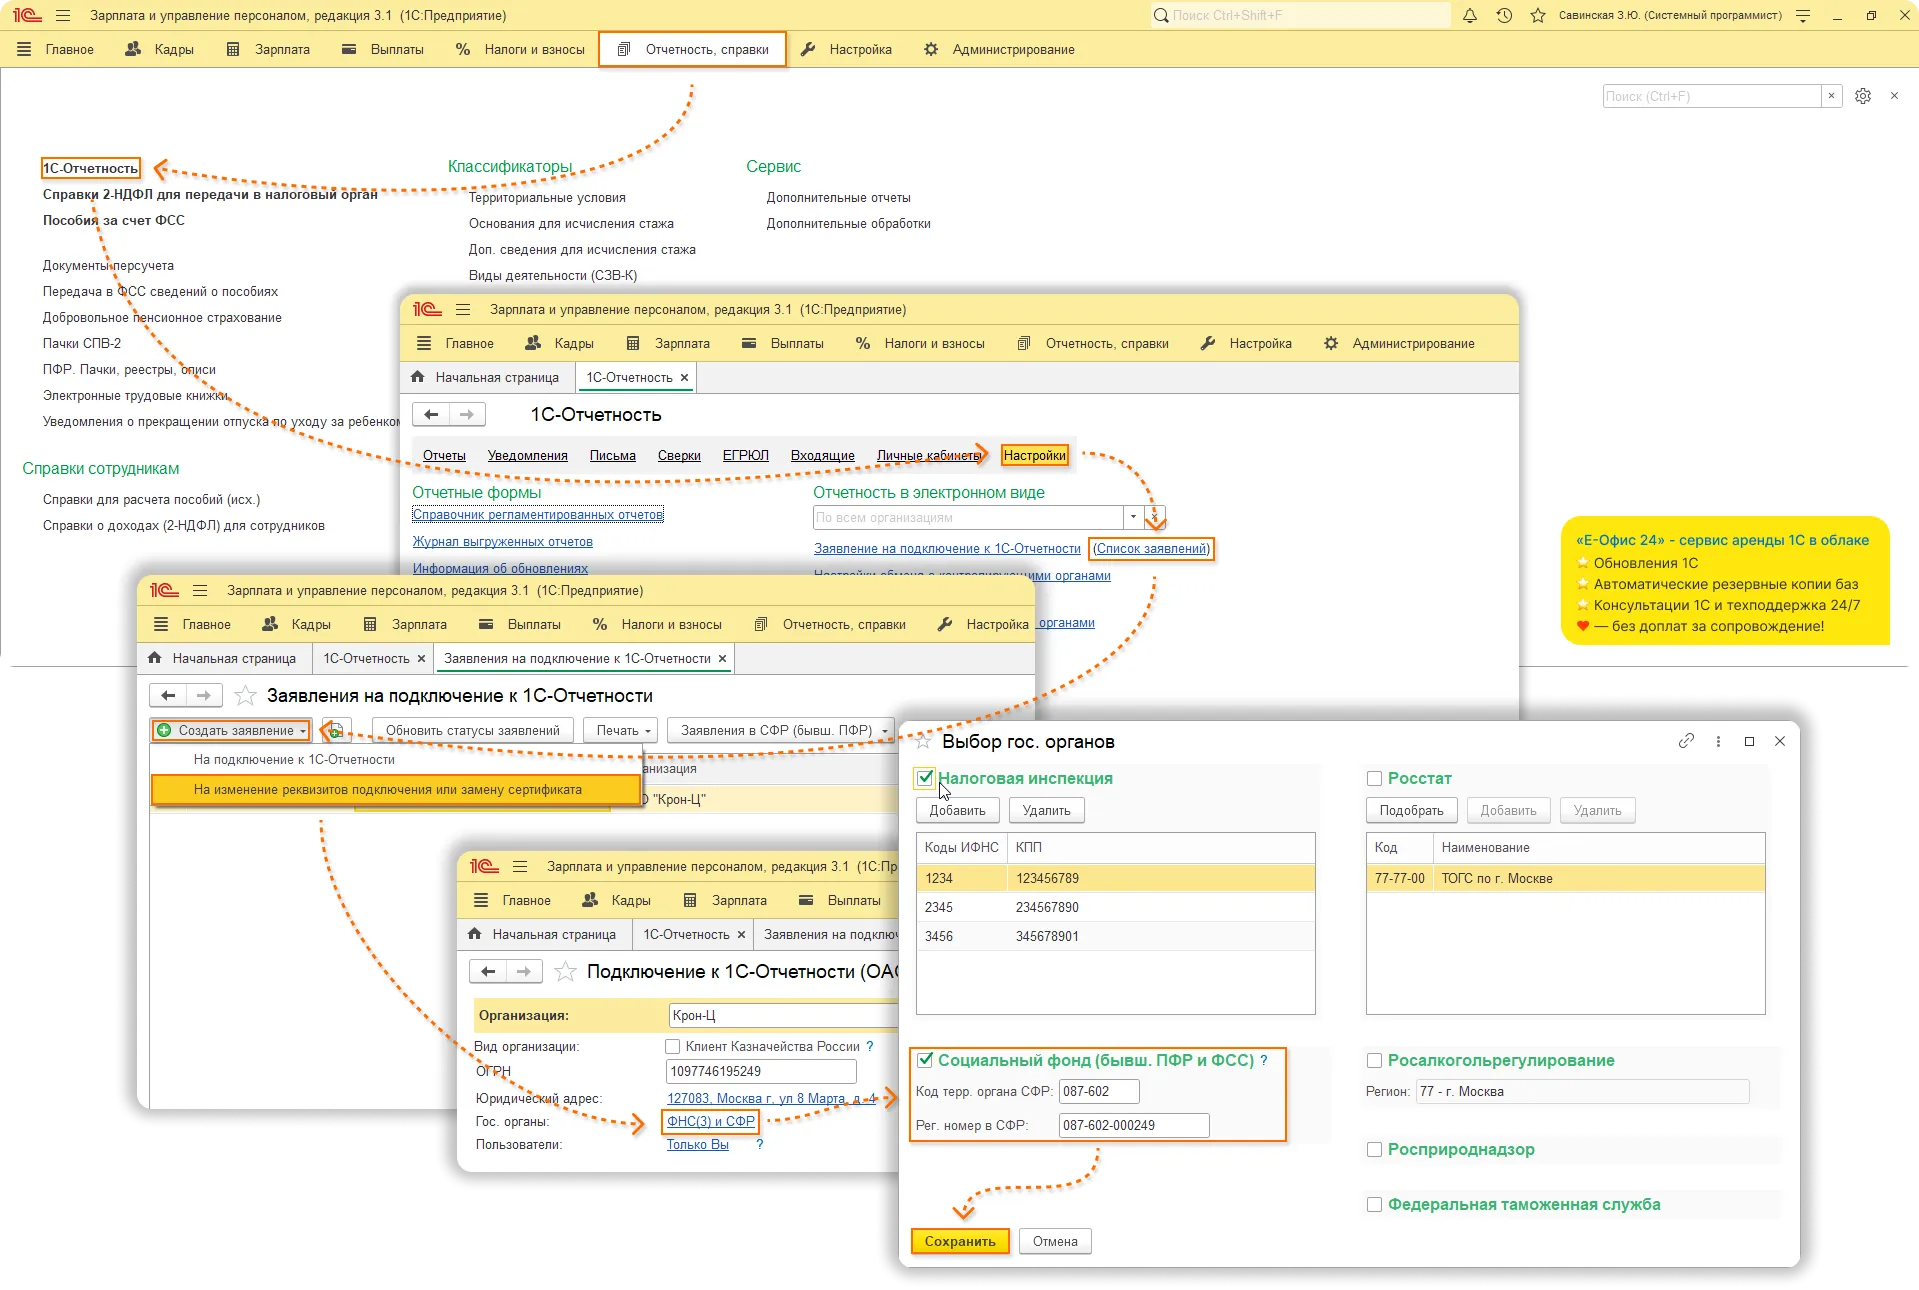
Task: Open Администрирование section in the main menu
Action: coord(999,49)
